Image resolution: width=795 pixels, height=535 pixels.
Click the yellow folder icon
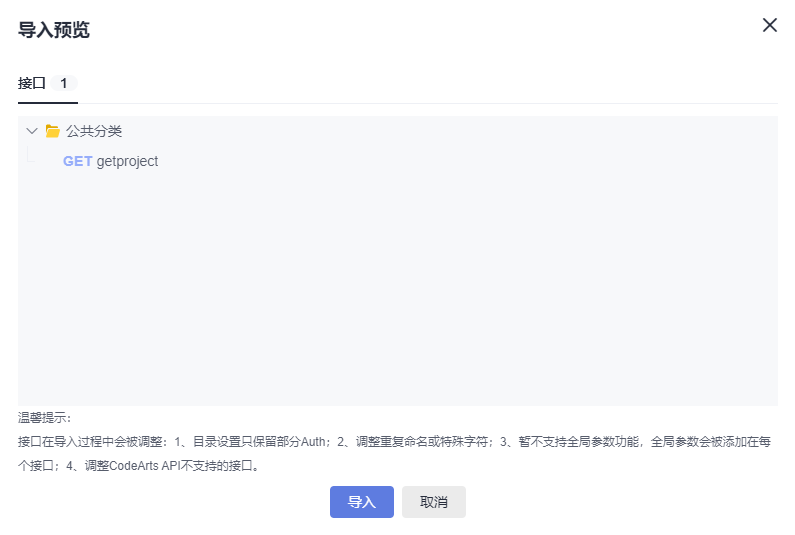point(53,131)
